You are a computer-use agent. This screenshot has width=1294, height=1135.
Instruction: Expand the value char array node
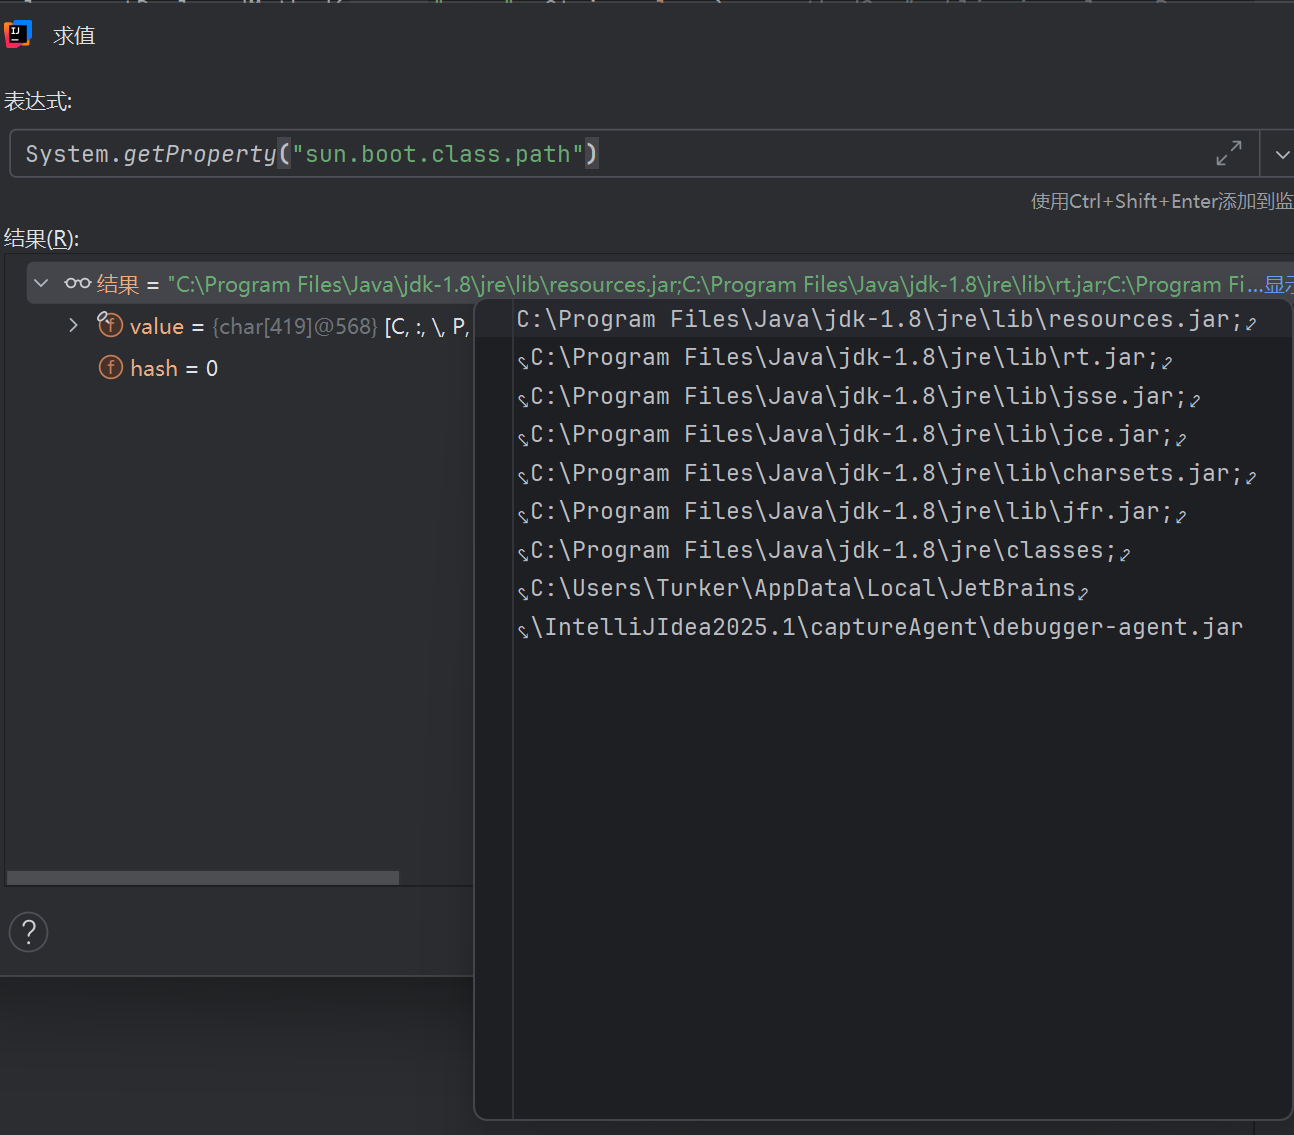pos(72,325)
